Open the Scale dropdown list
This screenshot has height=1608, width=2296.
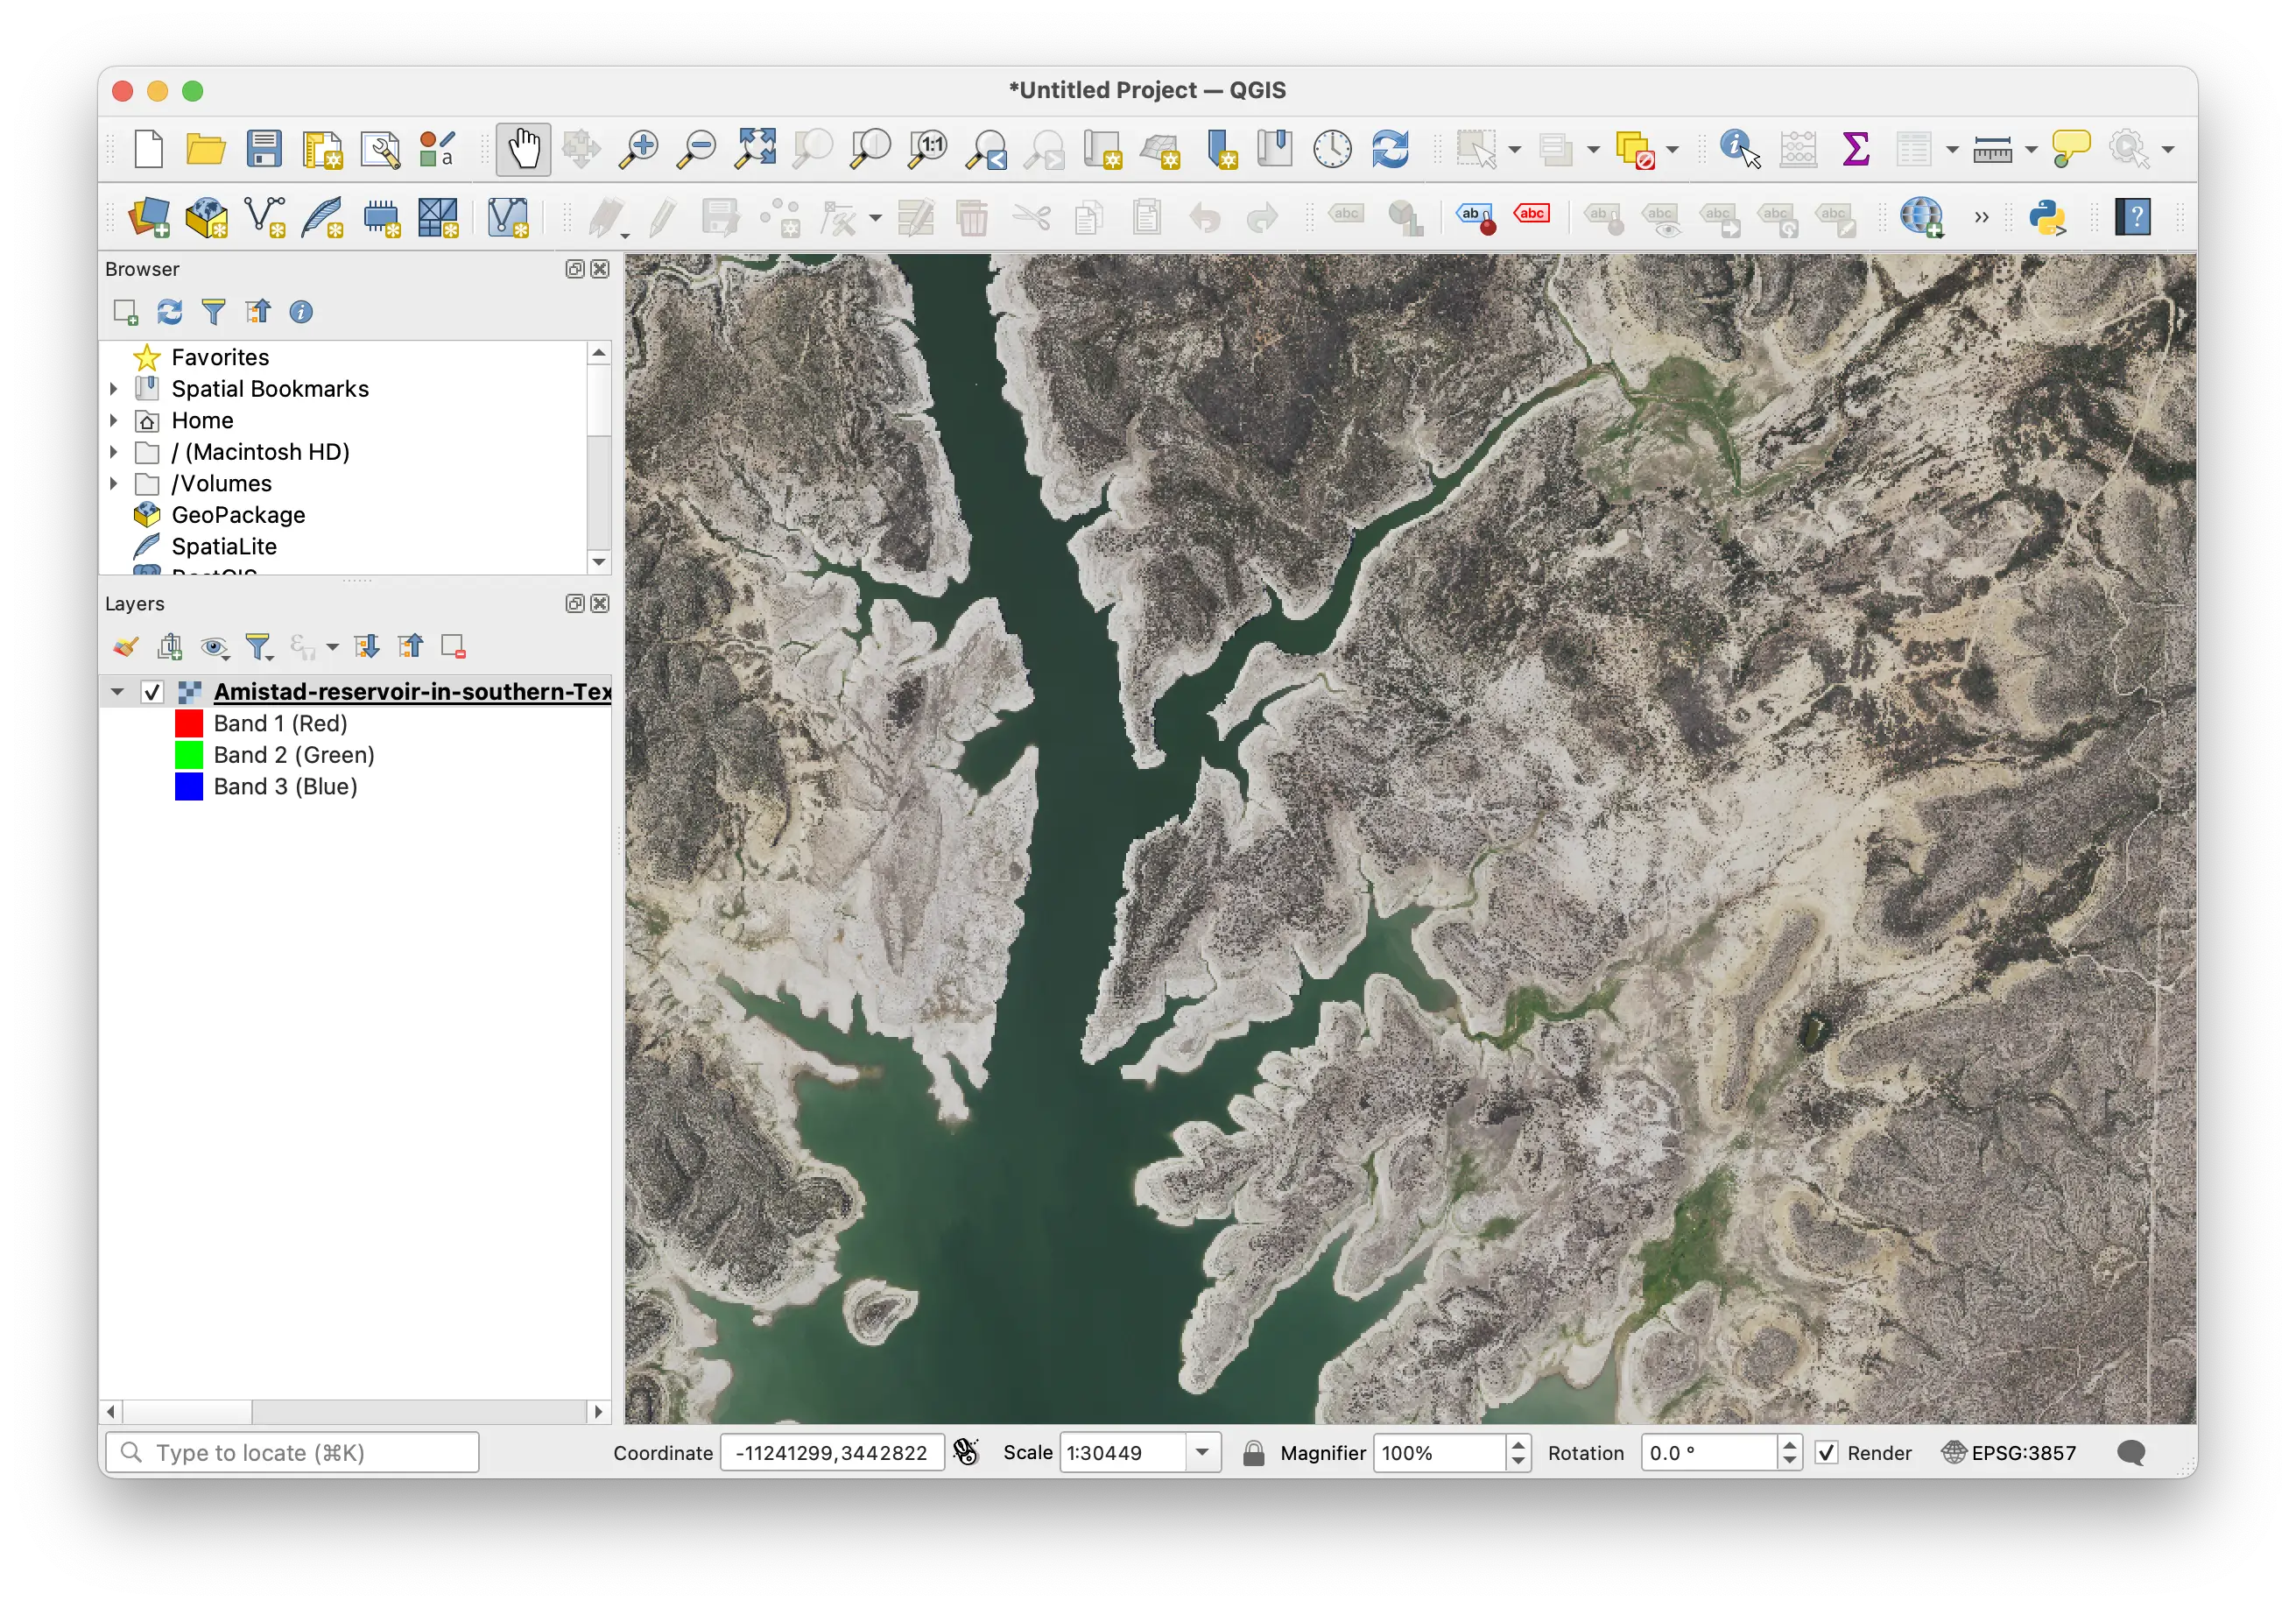1203,1453
